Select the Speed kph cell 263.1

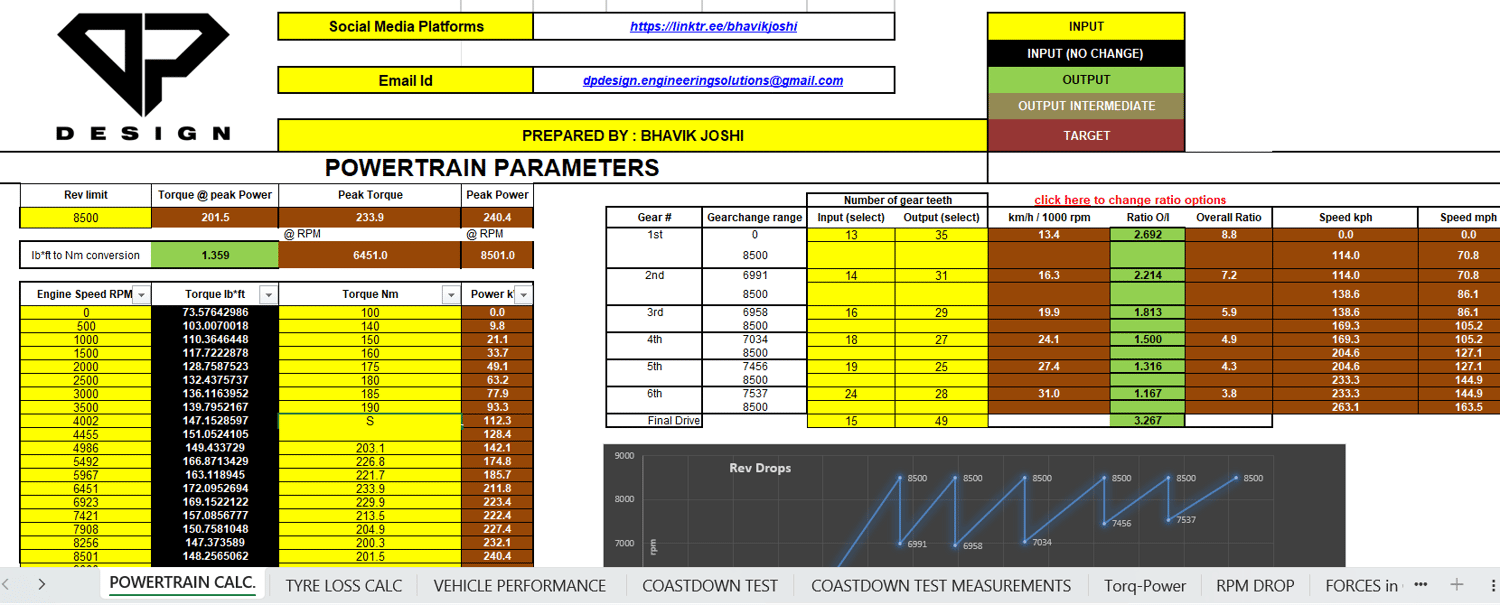pyautogui.click(x=1345, y=408)
